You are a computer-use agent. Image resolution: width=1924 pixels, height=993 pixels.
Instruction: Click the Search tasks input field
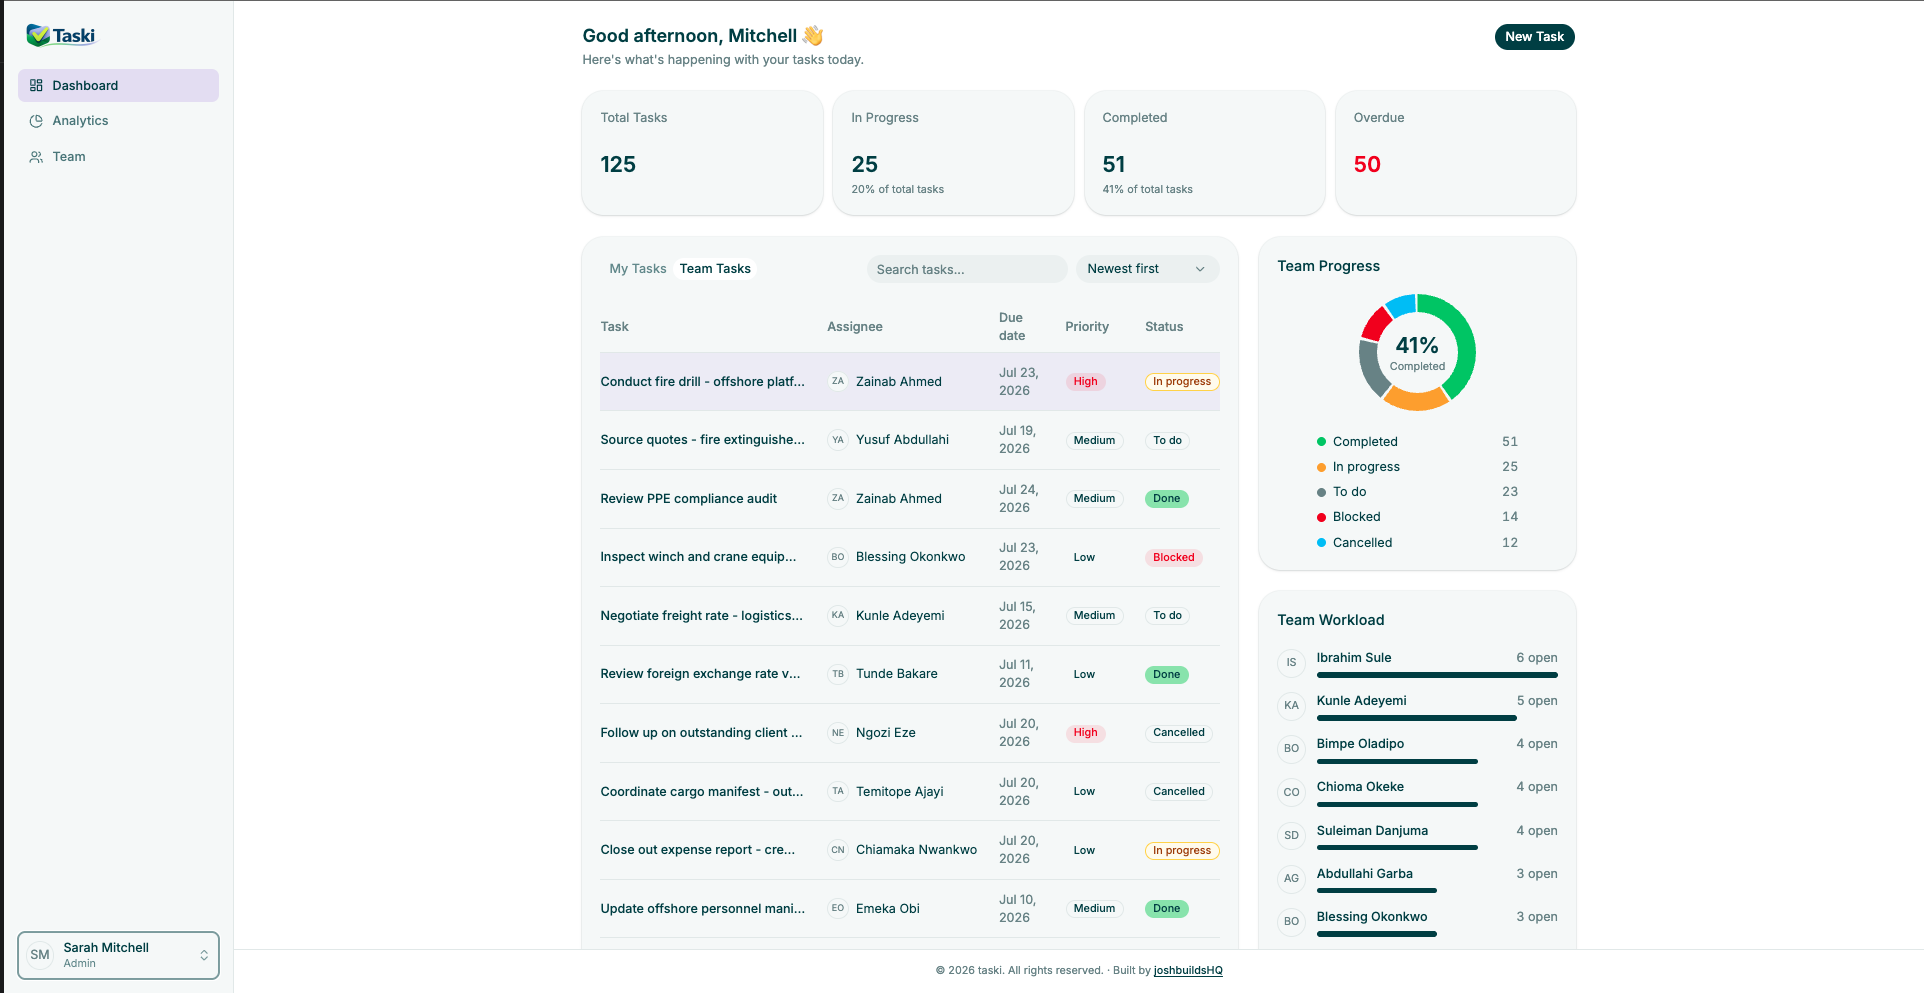[967, 269]
